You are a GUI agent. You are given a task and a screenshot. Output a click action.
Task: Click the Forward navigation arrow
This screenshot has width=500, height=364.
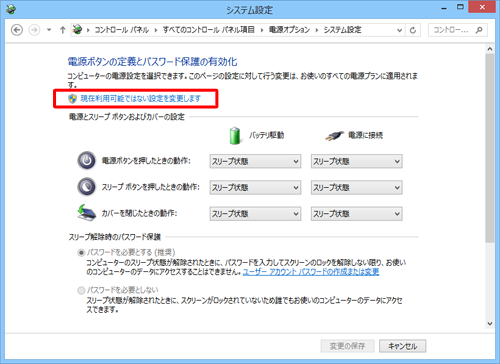[x=34, y=30]
